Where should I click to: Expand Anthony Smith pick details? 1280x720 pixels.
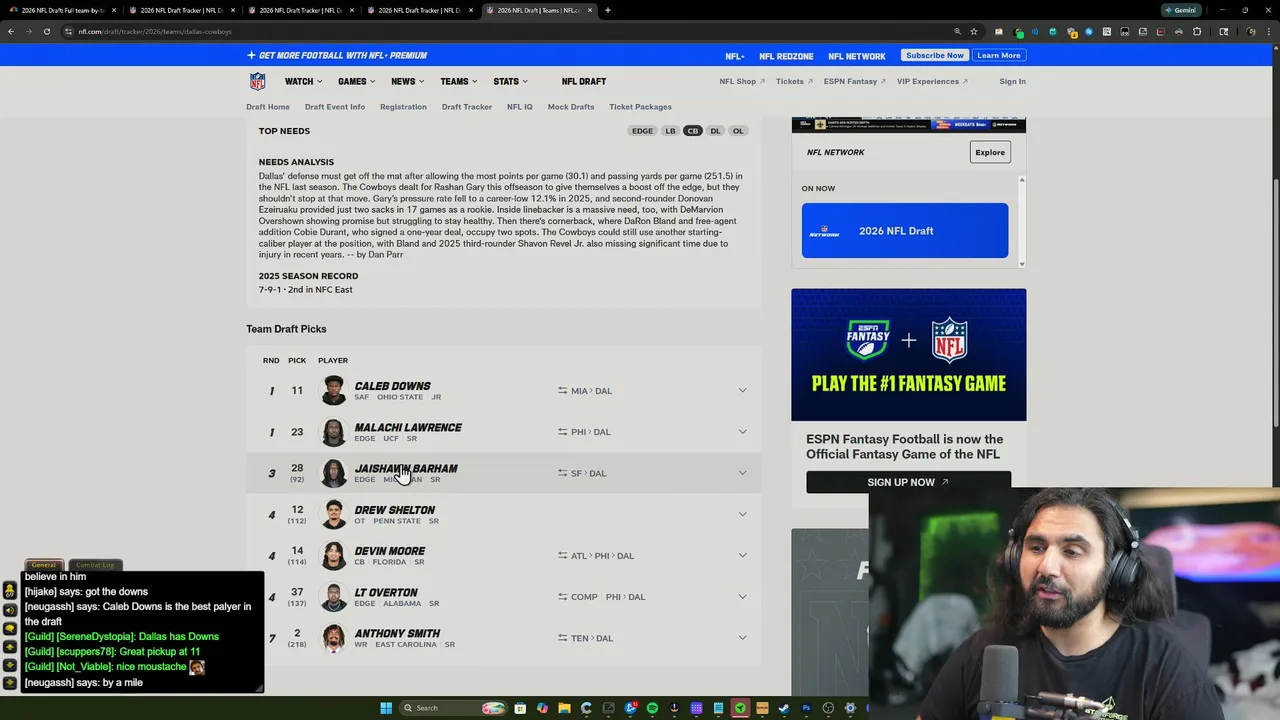click(742, 638)
